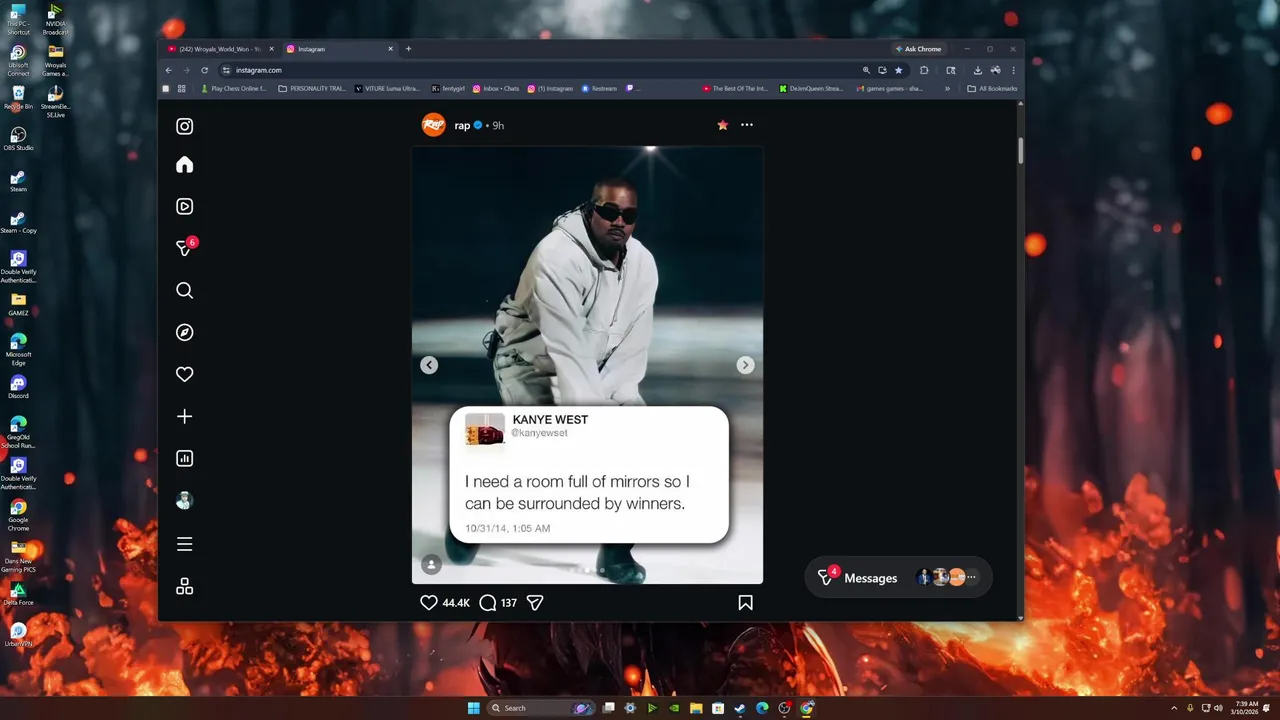Viewport: 1280px width, 720px height.
Task: Click the Ask Chrome button
Action: [x=918, y=49]
